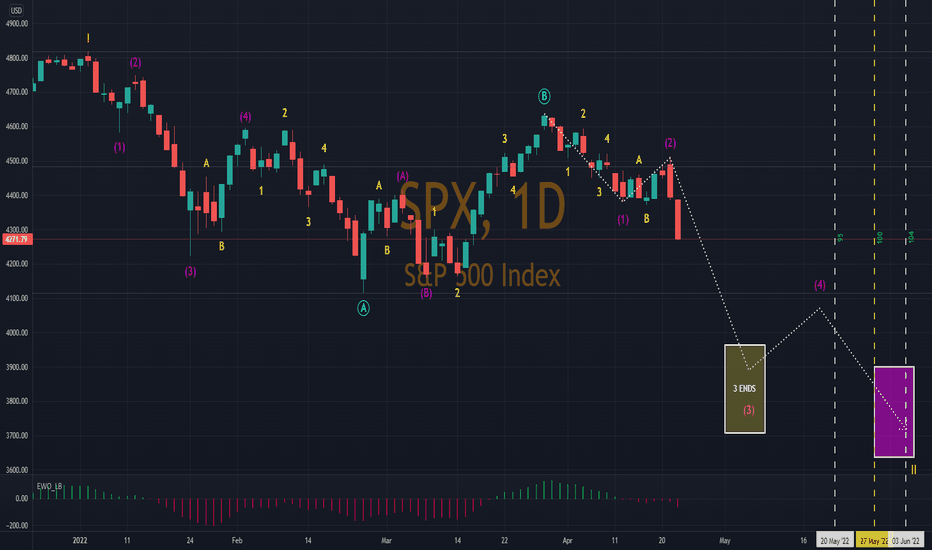Click the 4600.00 price axis label
Screen dimensions: 932x550
[x=17, y=127]
